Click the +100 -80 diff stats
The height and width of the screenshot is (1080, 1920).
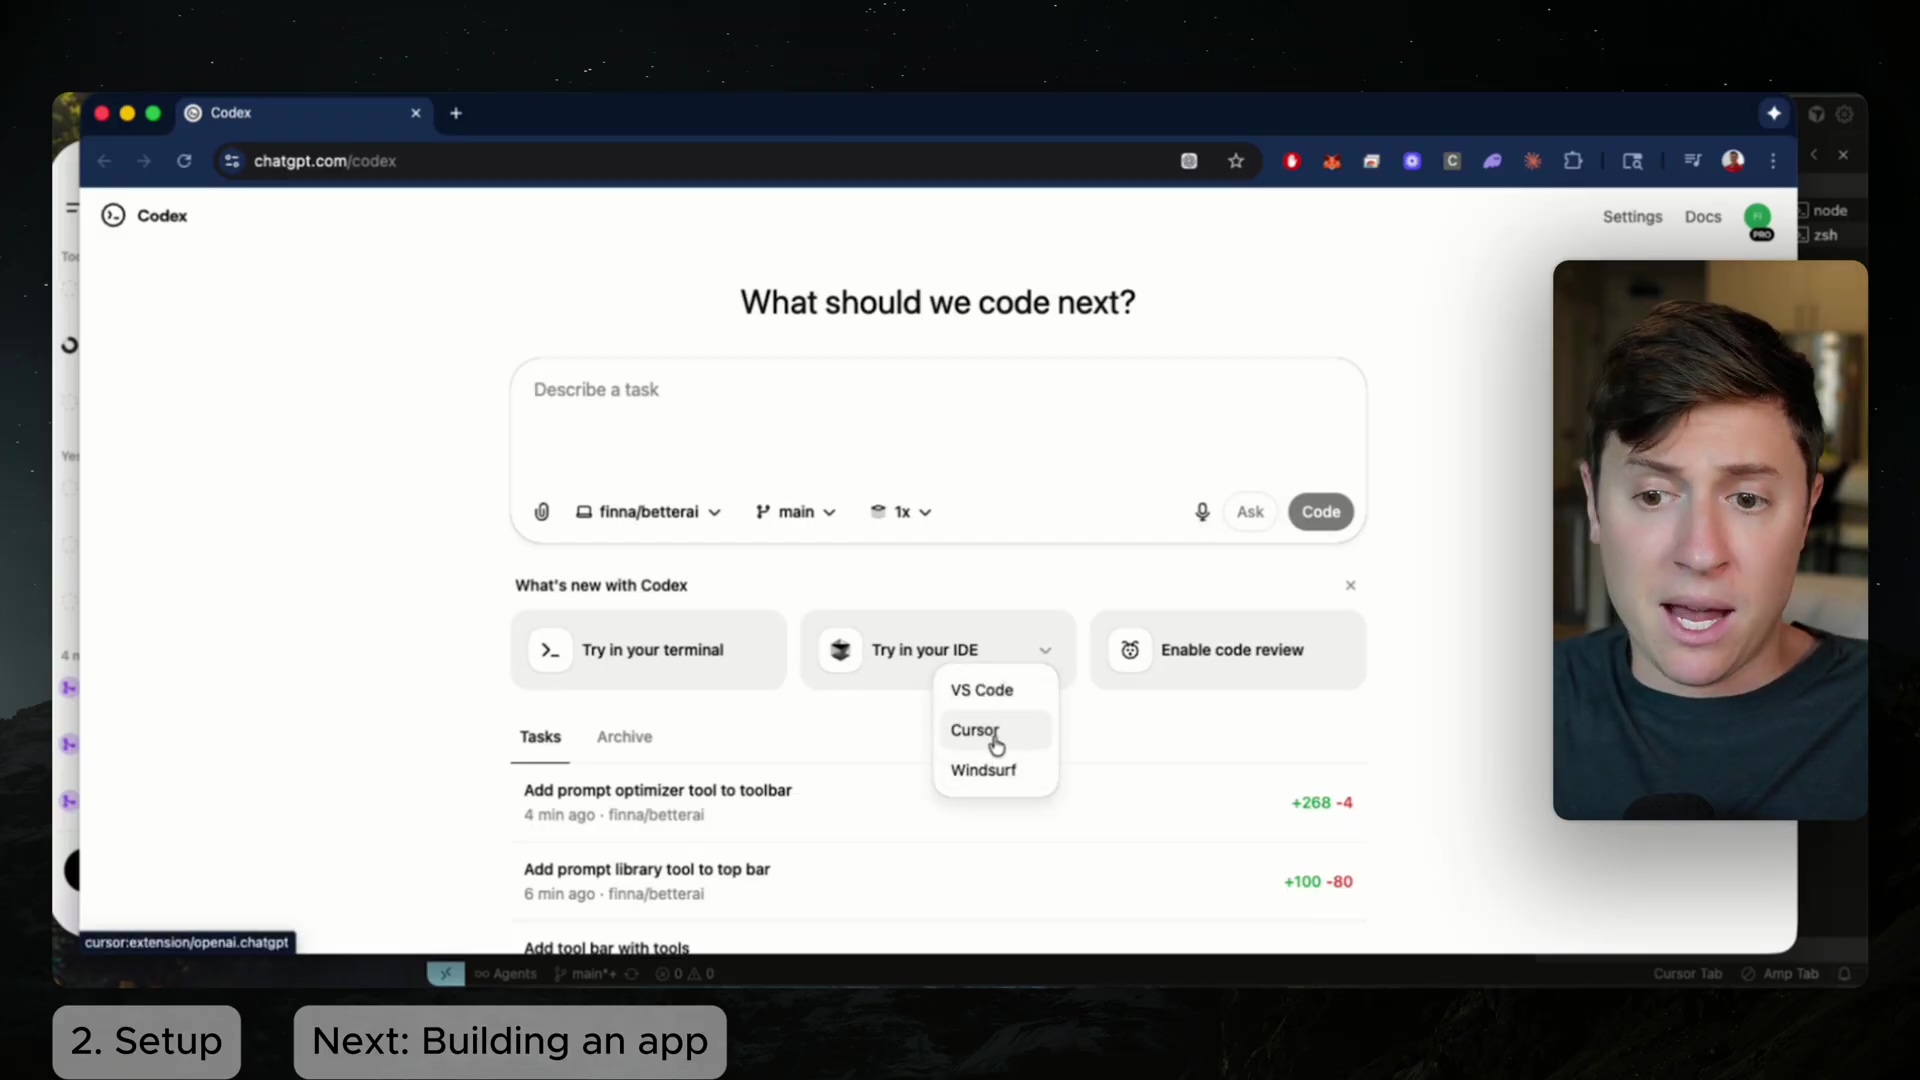[x=1318, y=882]
